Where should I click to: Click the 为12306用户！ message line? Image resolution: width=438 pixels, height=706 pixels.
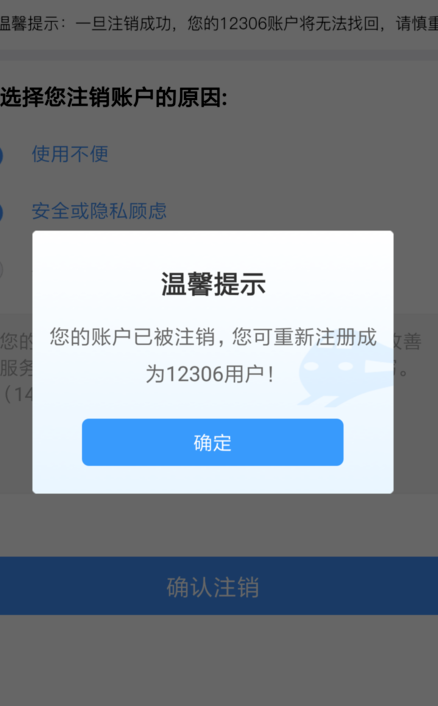(210, 374)
